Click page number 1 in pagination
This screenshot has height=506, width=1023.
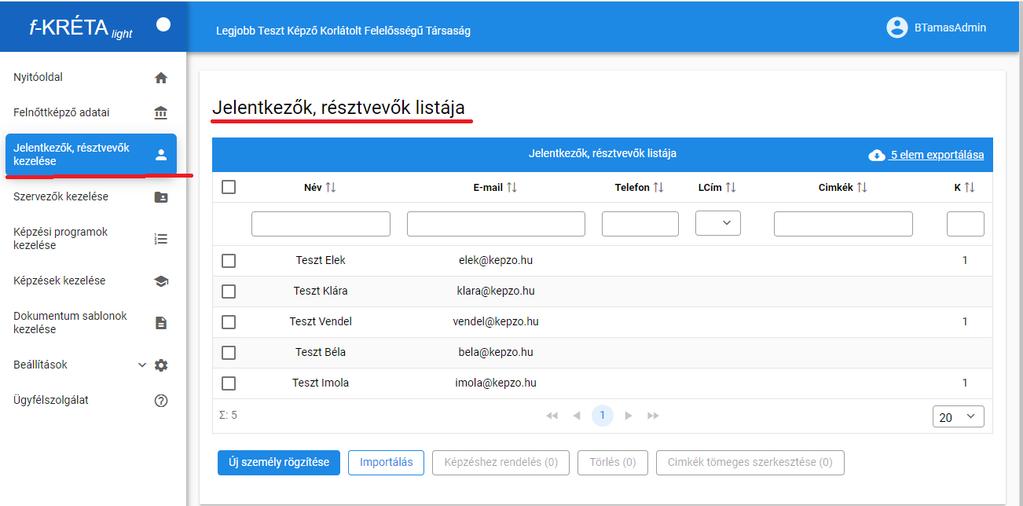[x=602, y=415]
